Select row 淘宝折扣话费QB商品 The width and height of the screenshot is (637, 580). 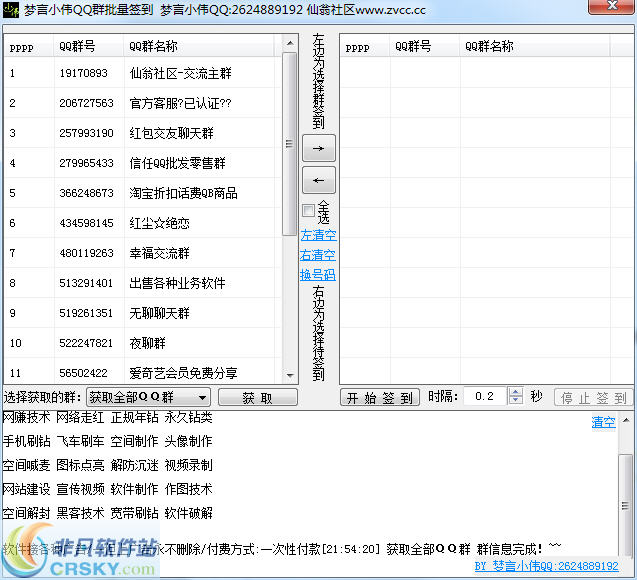click(x=142, y=193)
